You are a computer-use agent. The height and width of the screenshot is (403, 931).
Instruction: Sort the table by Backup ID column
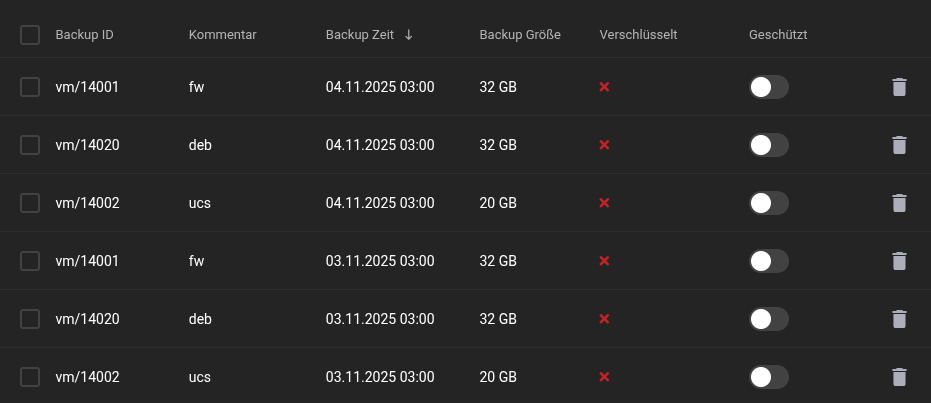click(84, 35)
